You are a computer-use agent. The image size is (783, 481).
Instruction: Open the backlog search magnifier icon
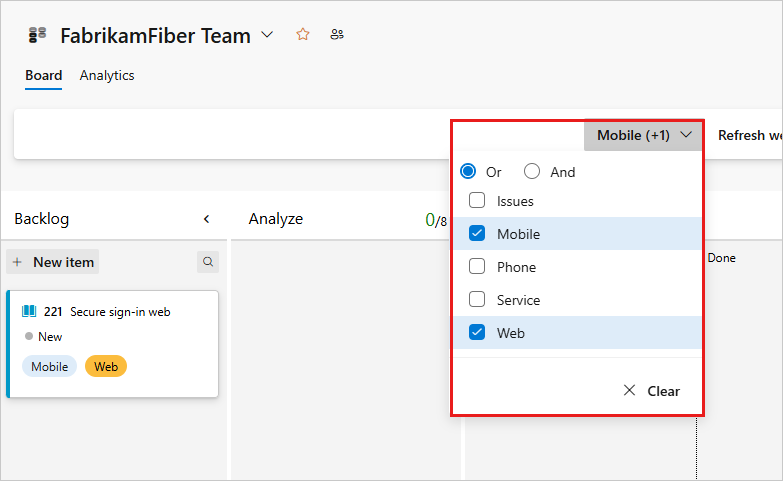pyautogui.click(x=208, y=262)
